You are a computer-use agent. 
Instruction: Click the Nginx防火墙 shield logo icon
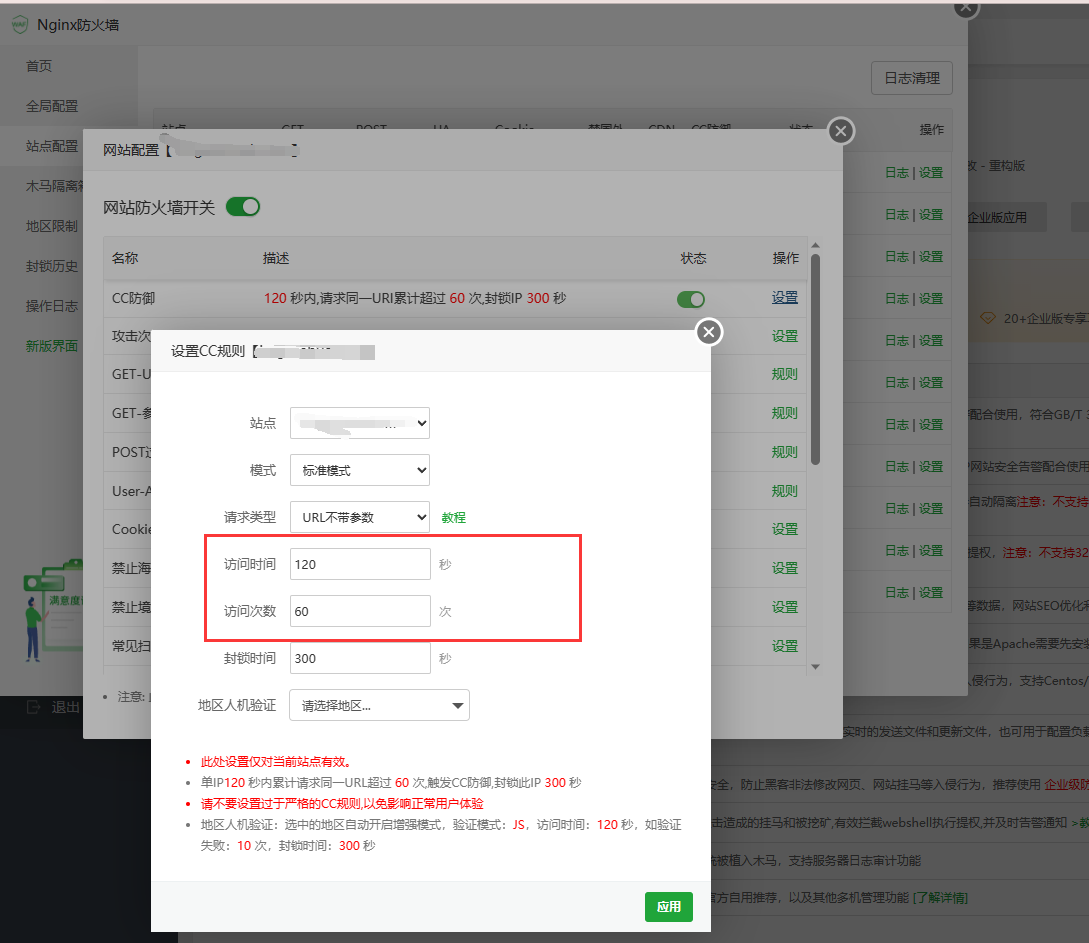pos(19,25)
